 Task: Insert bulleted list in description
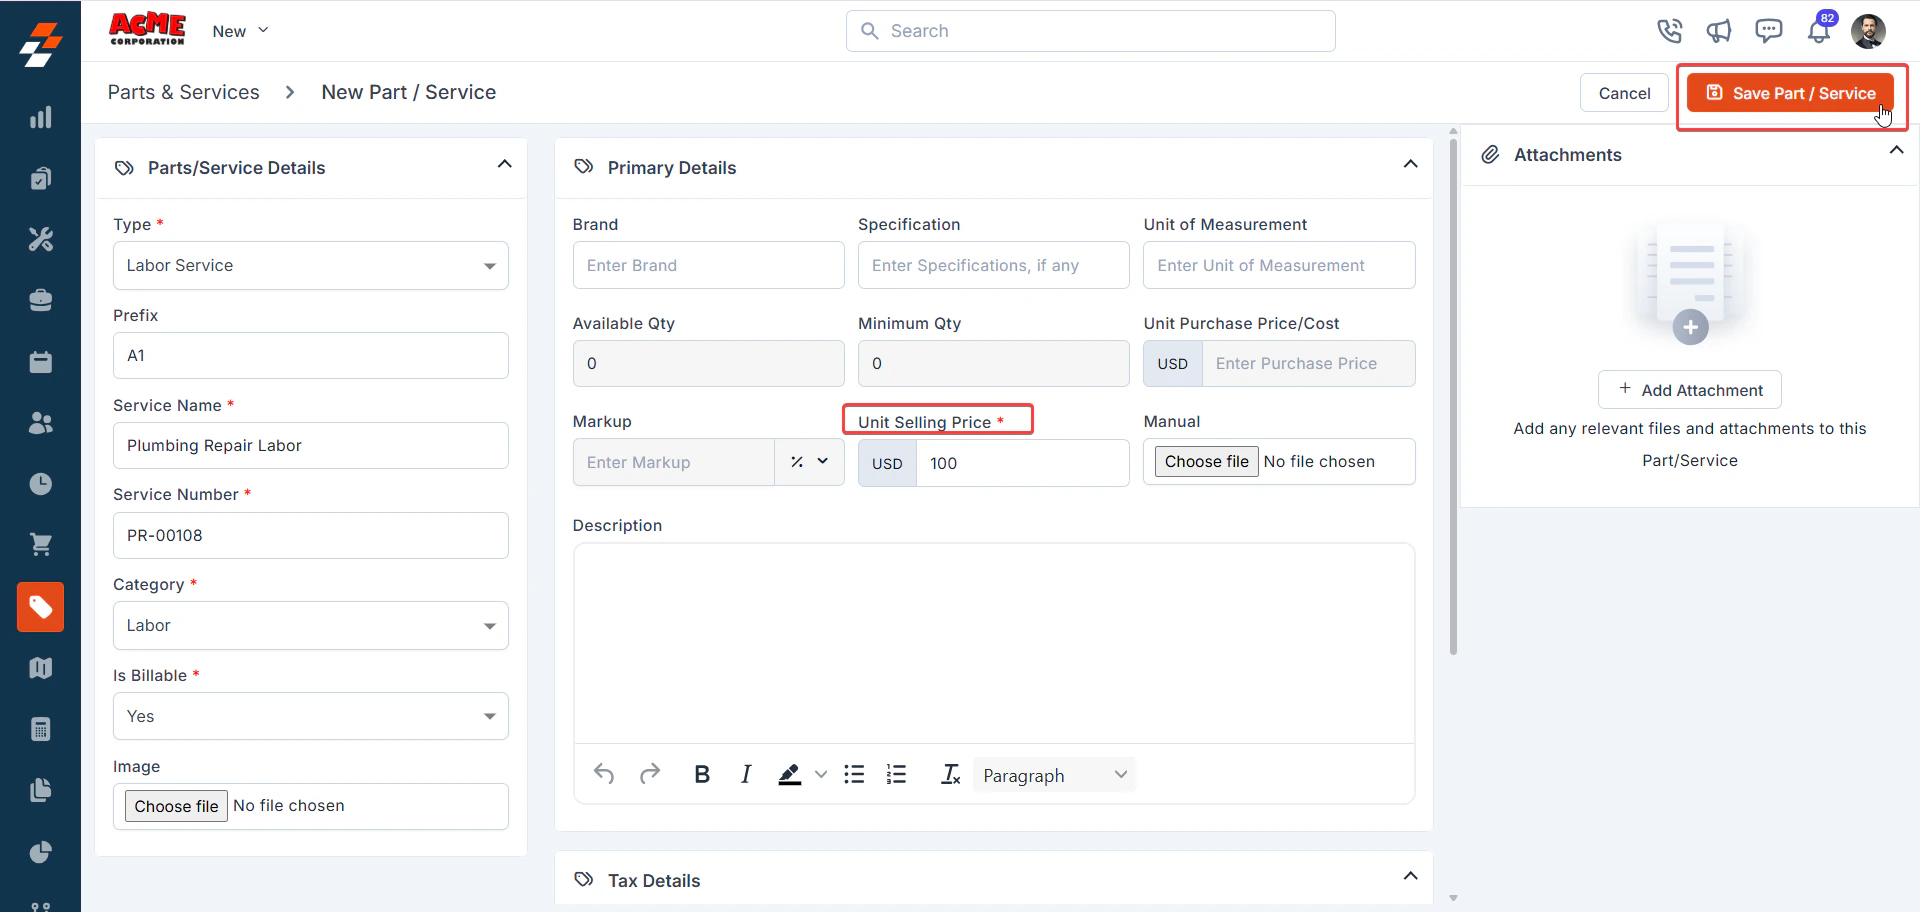[x=854, y=774]
